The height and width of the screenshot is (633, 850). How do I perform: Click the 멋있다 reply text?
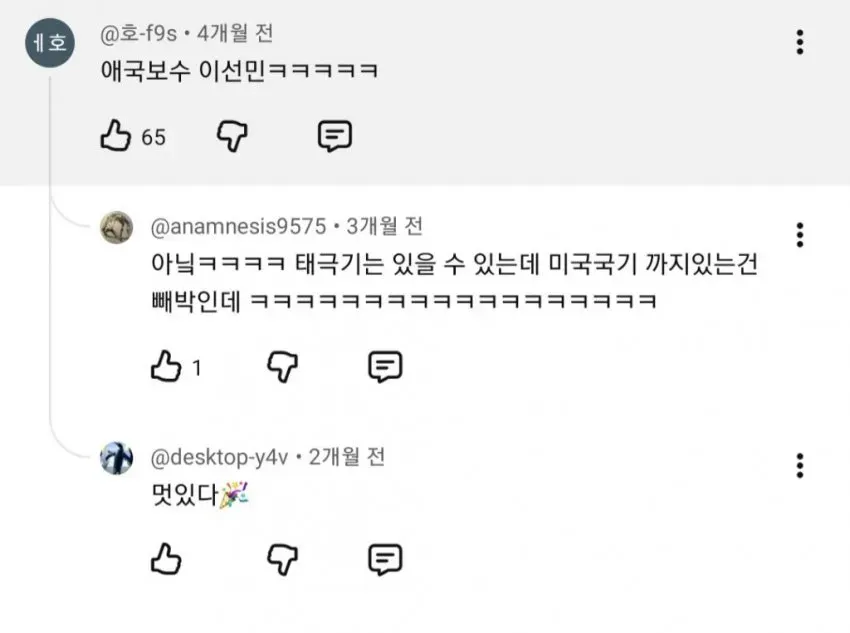[x=184, y=494]
